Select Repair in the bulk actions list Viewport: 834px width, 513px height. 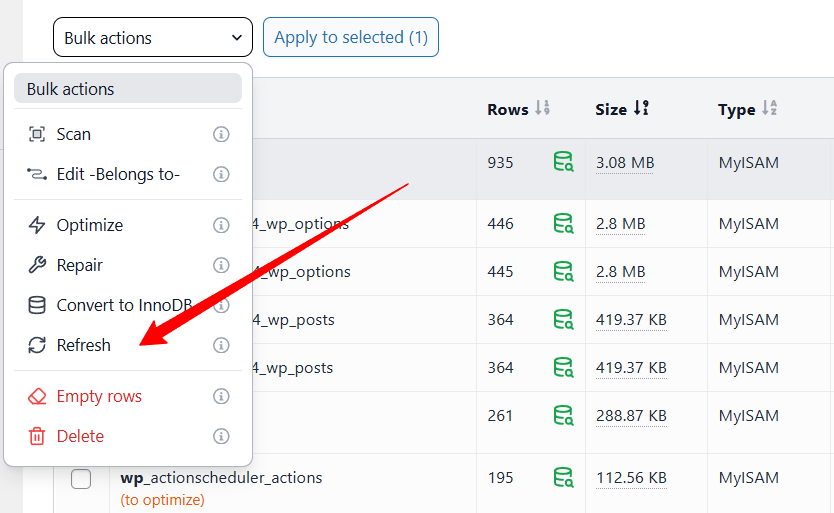(128, 265)
